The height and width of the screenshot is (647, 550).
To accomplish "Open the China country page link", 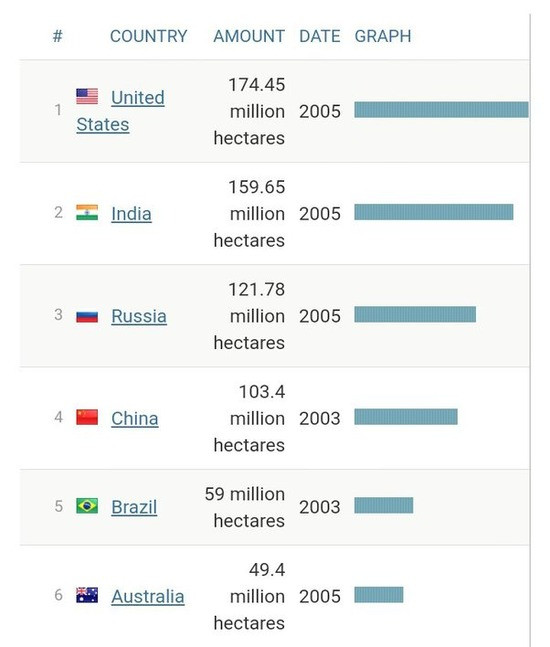I will click(x=135, y=418).
